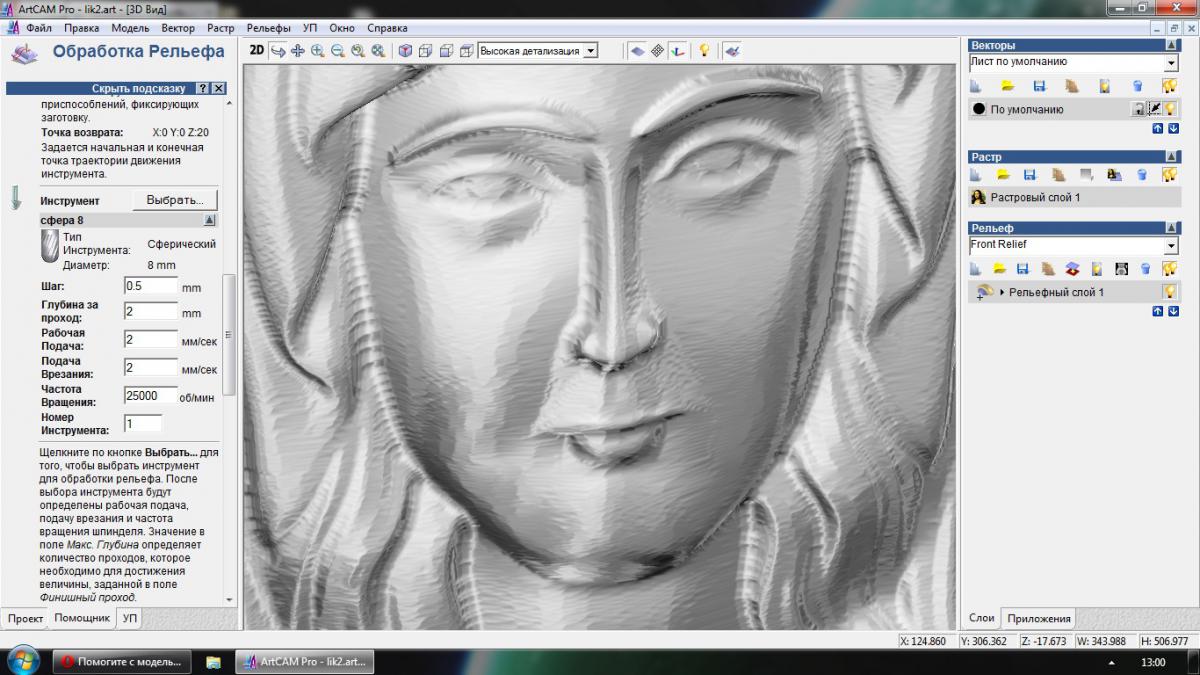Click the Частота Вращения spindle speed field
Screen dimensions: 1200x675
[x=150, y=395]
